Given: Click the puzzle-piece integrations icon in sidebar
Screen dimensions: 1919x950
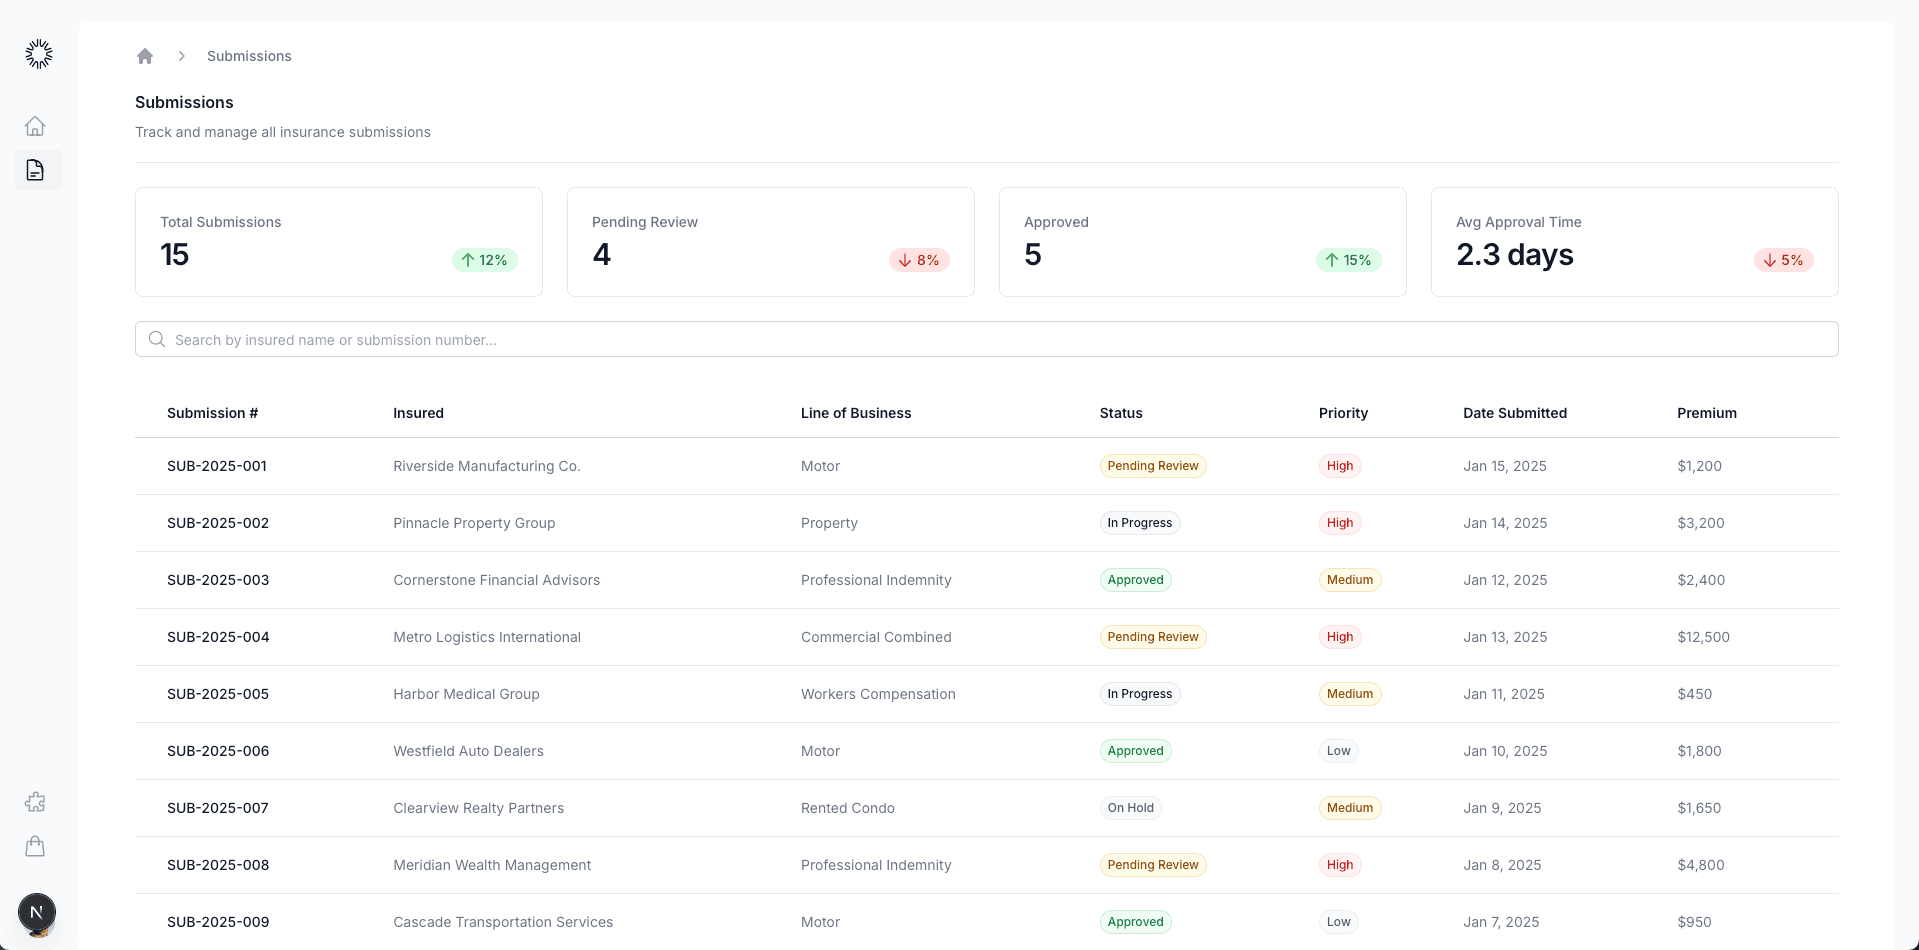Looking at the screenshot, I should pos(36,801).
